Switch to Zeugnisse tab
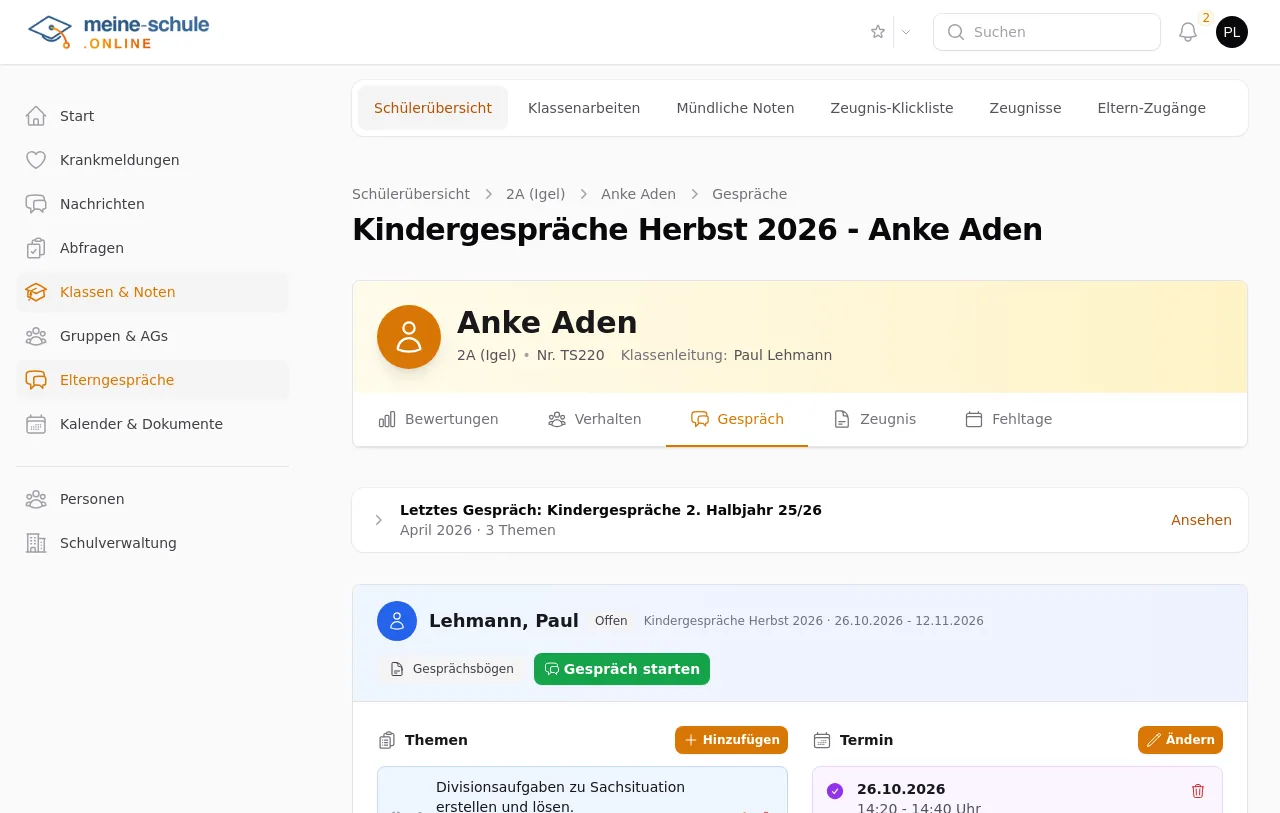This screenshot has width=1280, height=813. coord(1025,108)
